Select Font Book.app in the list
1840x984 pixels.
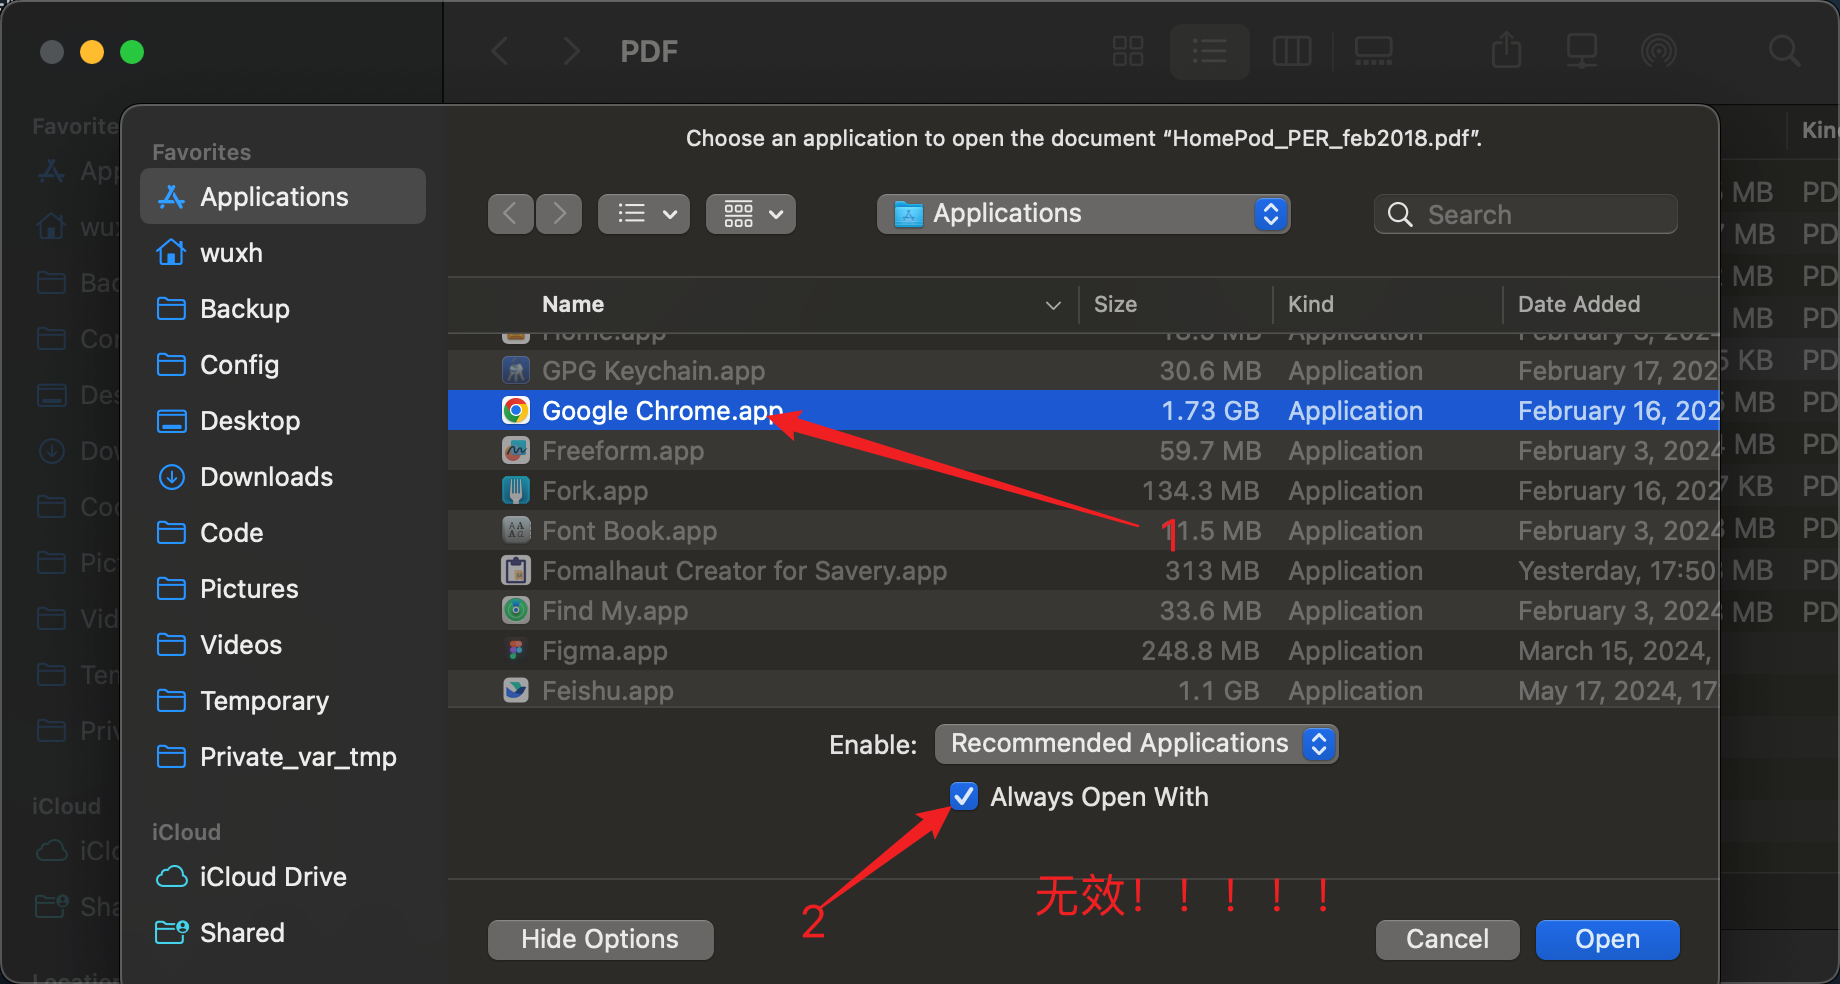pyautogui.click(x=1083, y=531)
